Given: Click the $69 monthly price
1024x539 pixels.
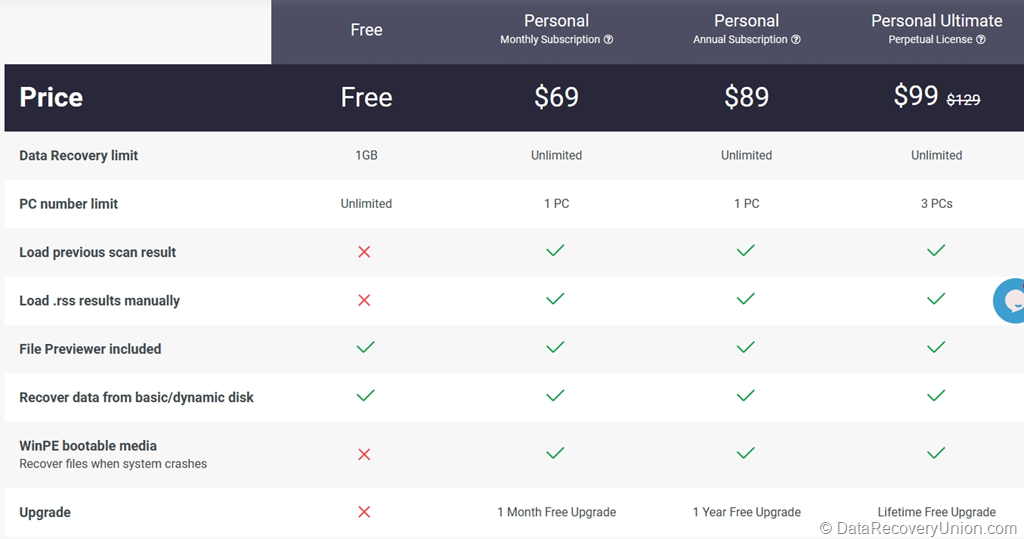Looking at the screenshot, I should (556, 97).
